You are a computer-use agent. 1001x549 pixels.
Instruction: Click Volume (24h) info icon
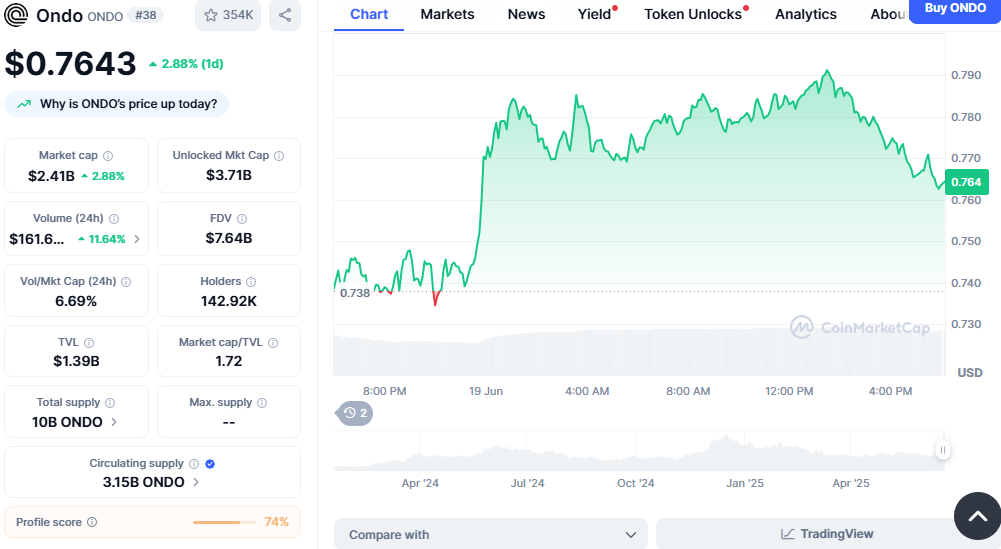click(x=114, y=219)
